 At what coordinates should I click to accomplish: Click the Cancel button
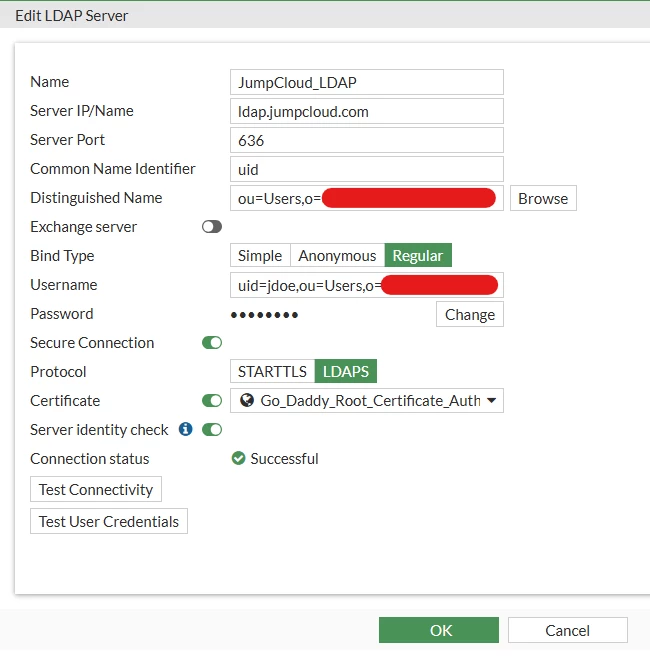click(567, 630)
